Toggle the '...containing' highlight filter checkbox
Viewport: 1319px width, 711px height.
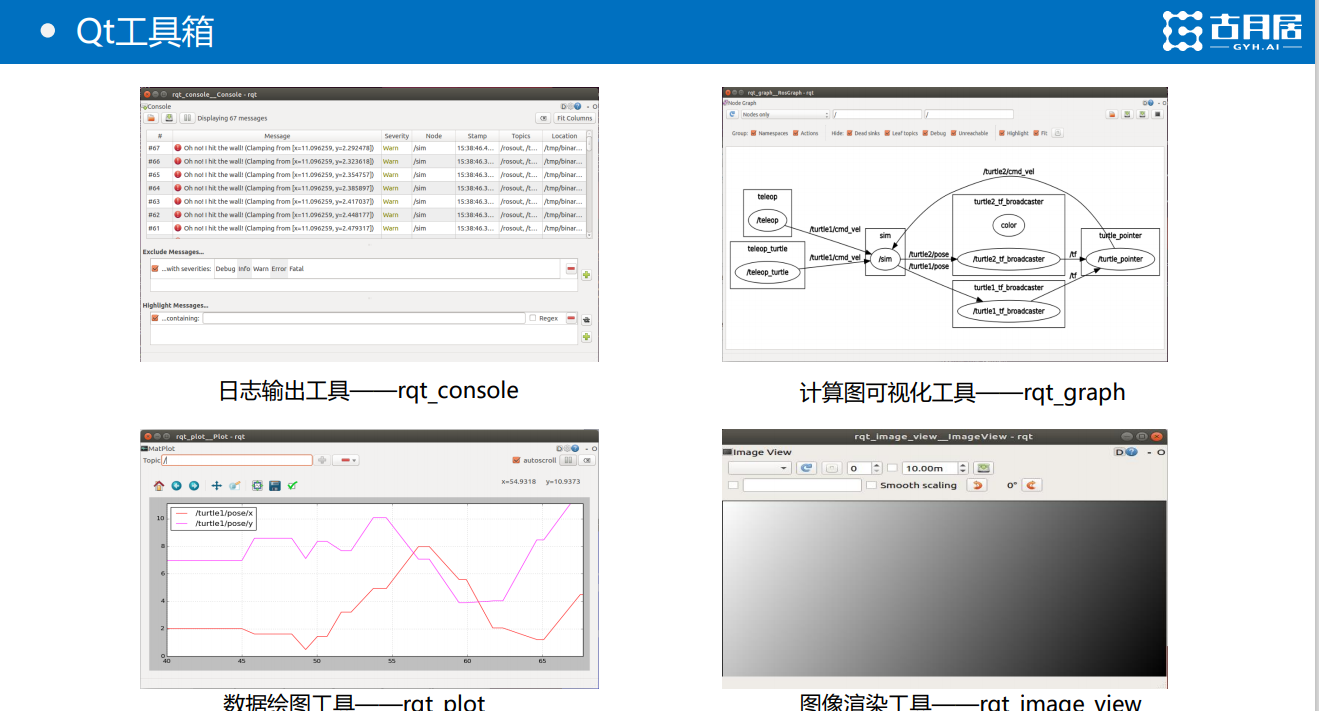pos(155,318)
